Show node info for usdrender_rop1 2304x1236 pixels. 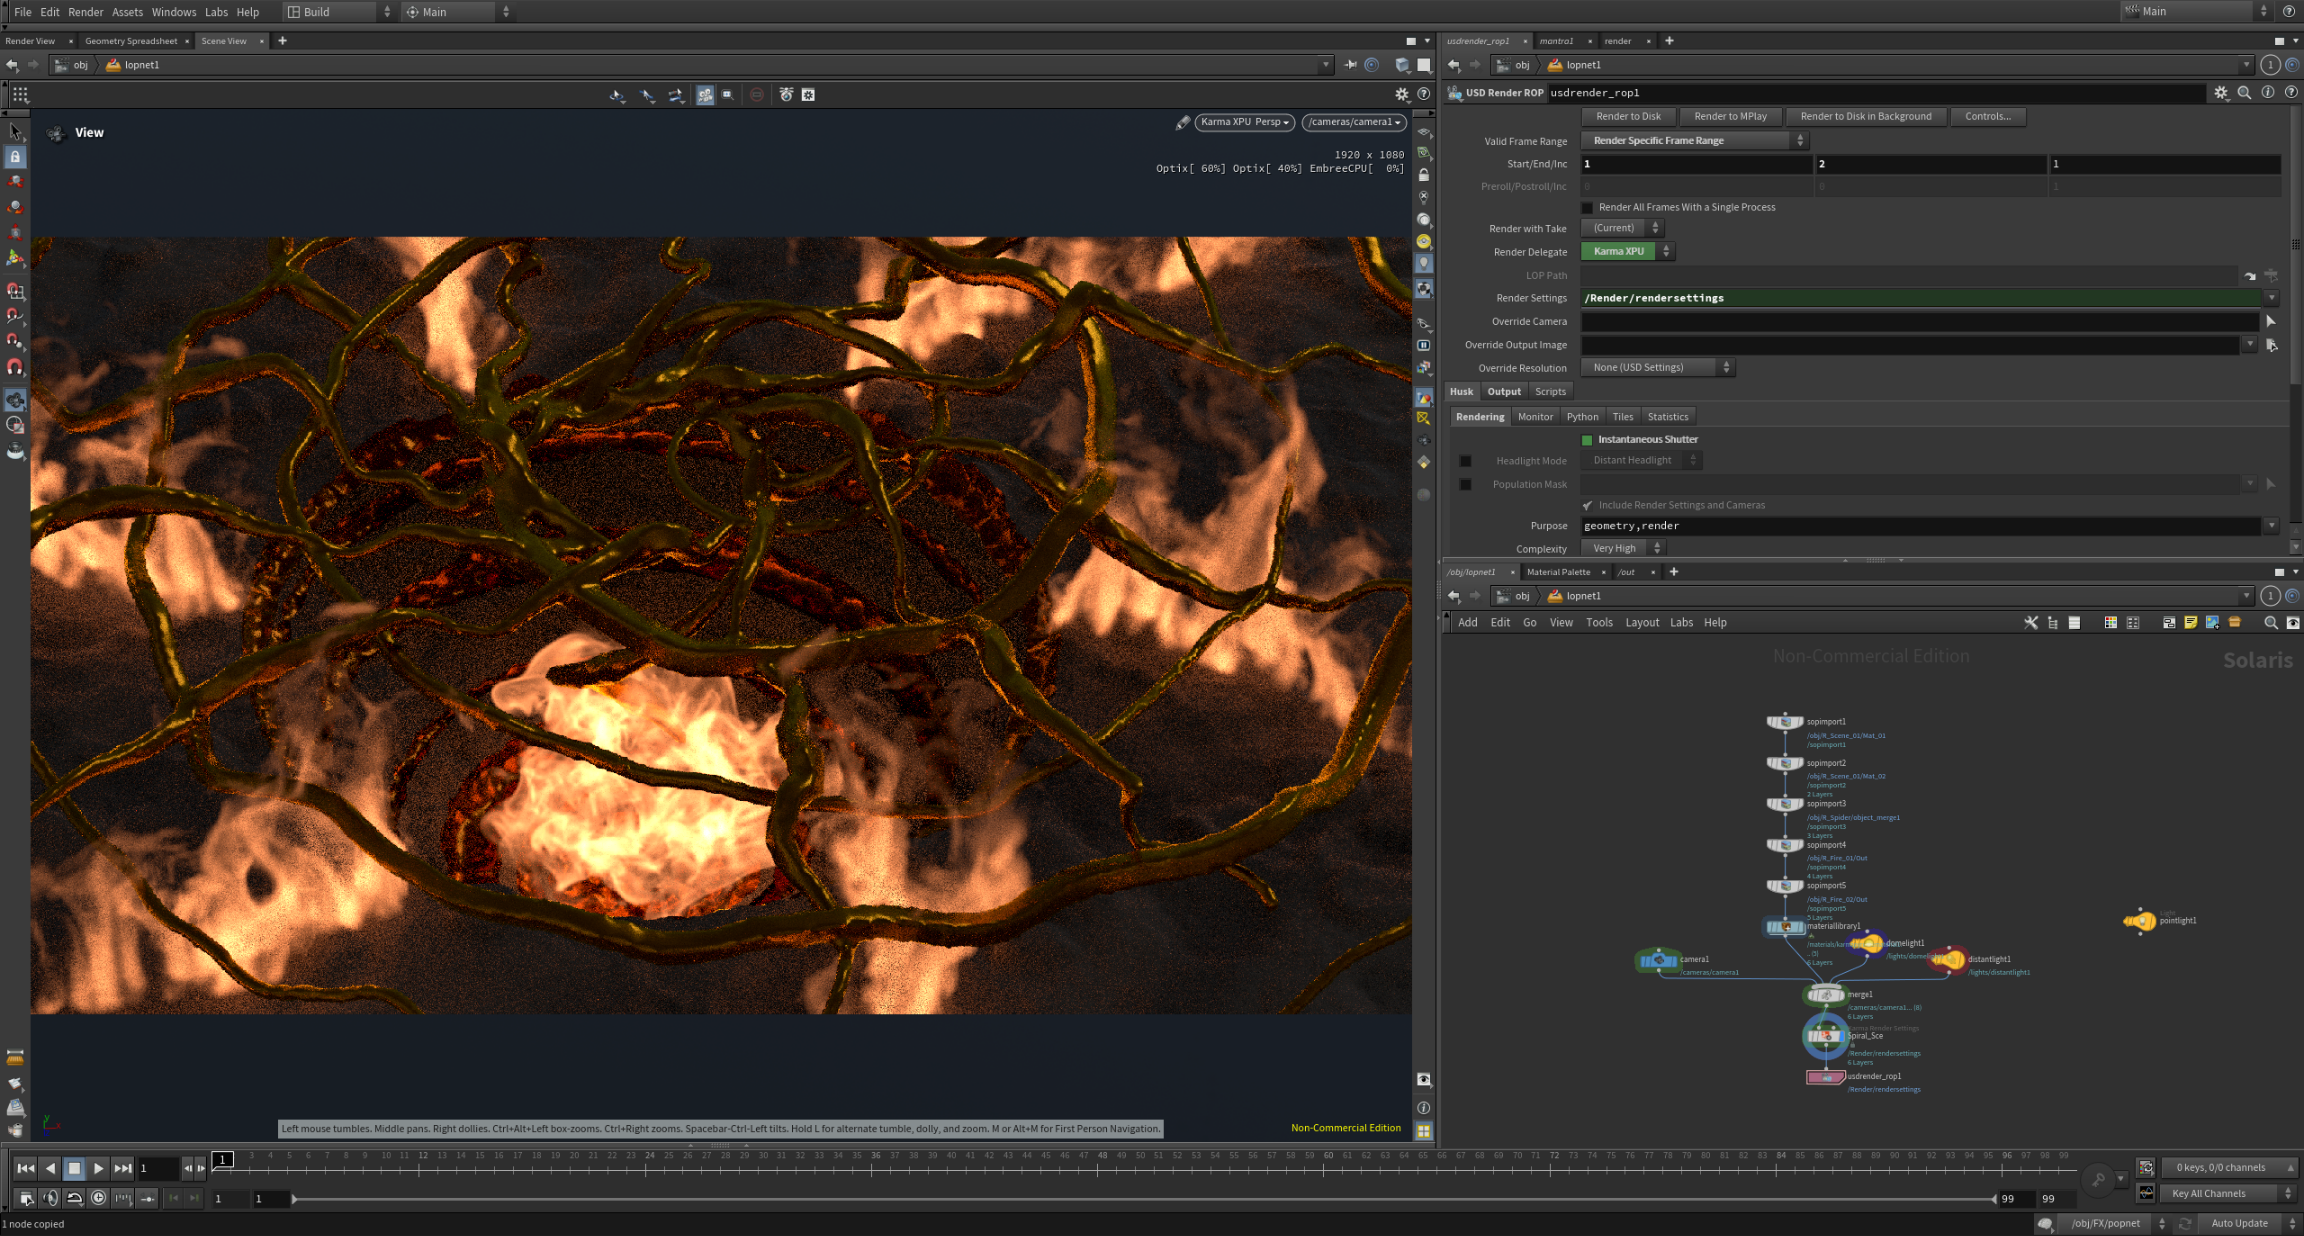pyautogui.click(x=2268, y=92)
